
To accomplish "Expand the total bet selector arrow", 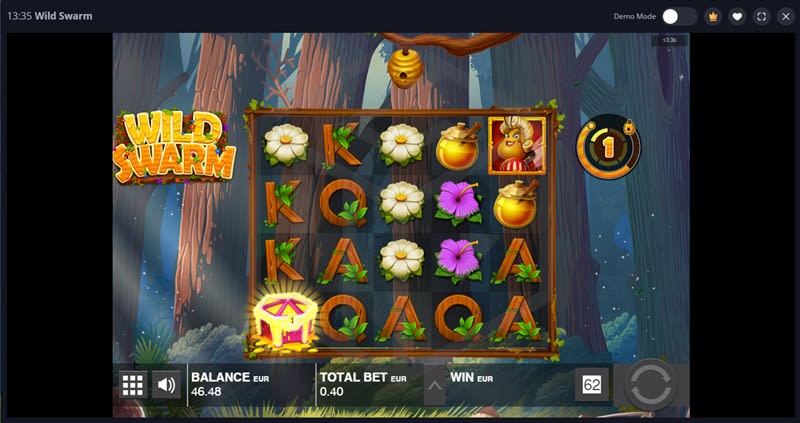I will pyautogui.click(x=435, y=385).
